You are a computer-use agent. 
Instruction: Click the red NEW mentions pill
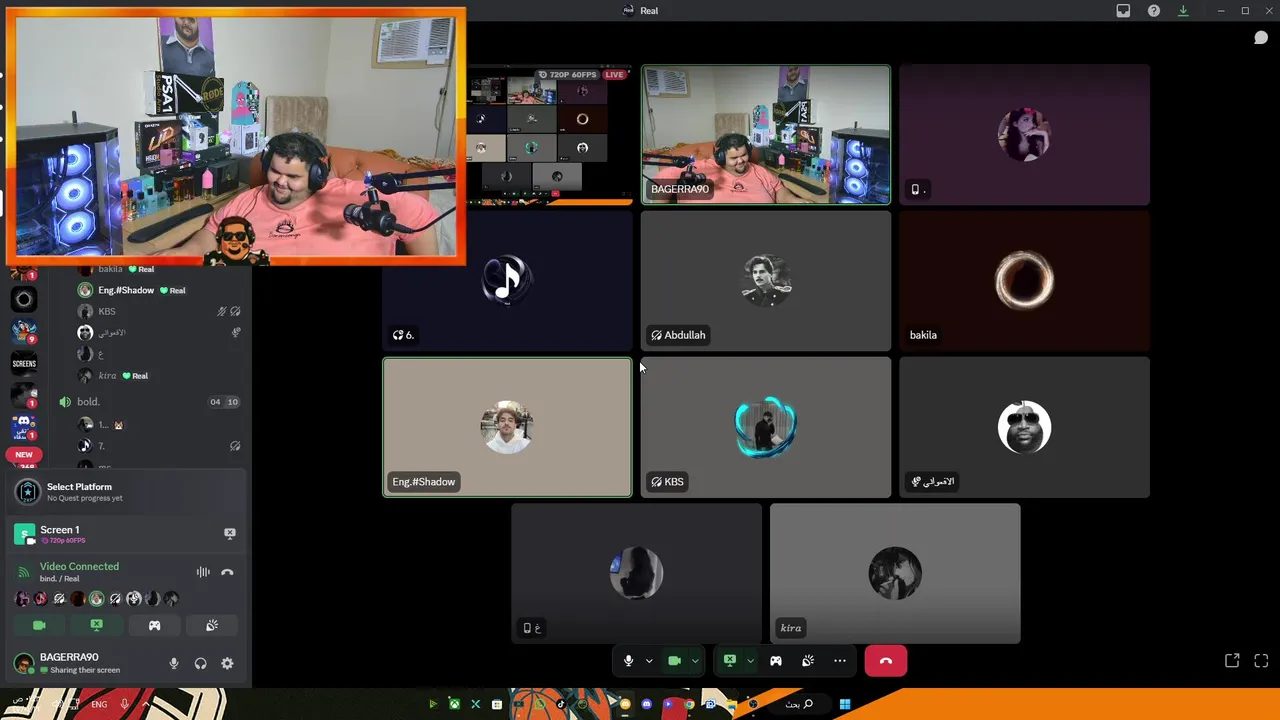(x=24, y=454)
